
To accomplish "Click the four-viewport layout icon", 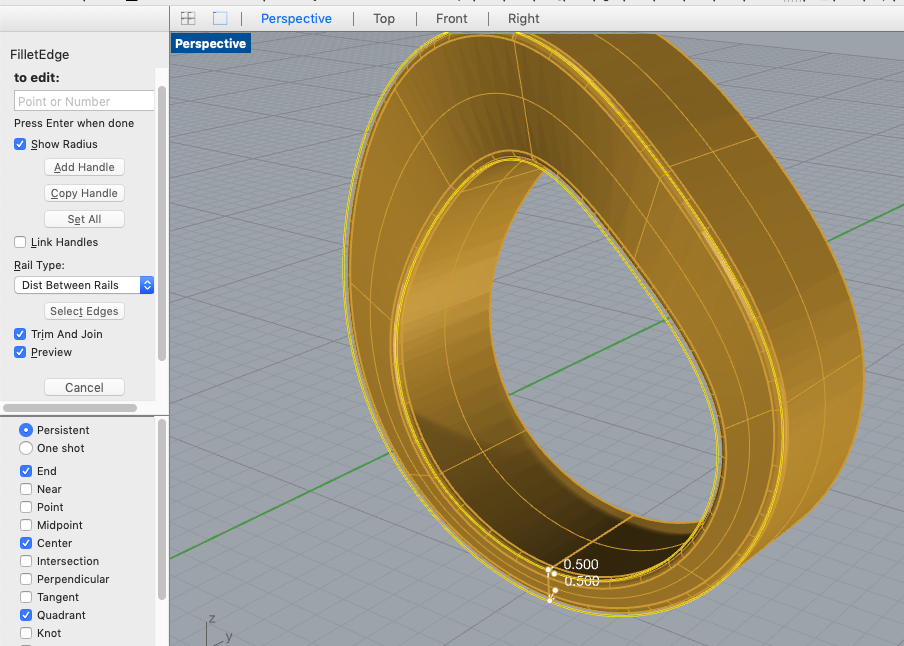I will pos(187,18).
